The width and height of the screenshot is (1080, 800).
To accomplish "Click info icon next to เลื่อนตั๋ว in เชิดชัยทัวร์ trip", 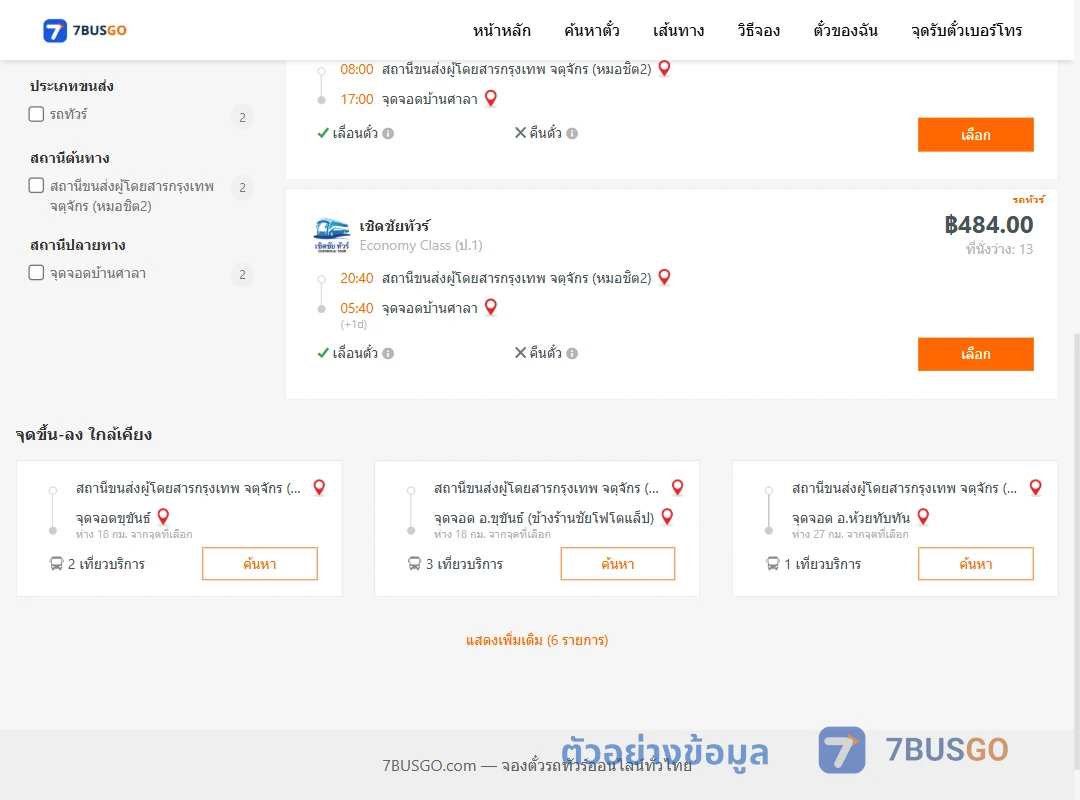I will (388, 353).
